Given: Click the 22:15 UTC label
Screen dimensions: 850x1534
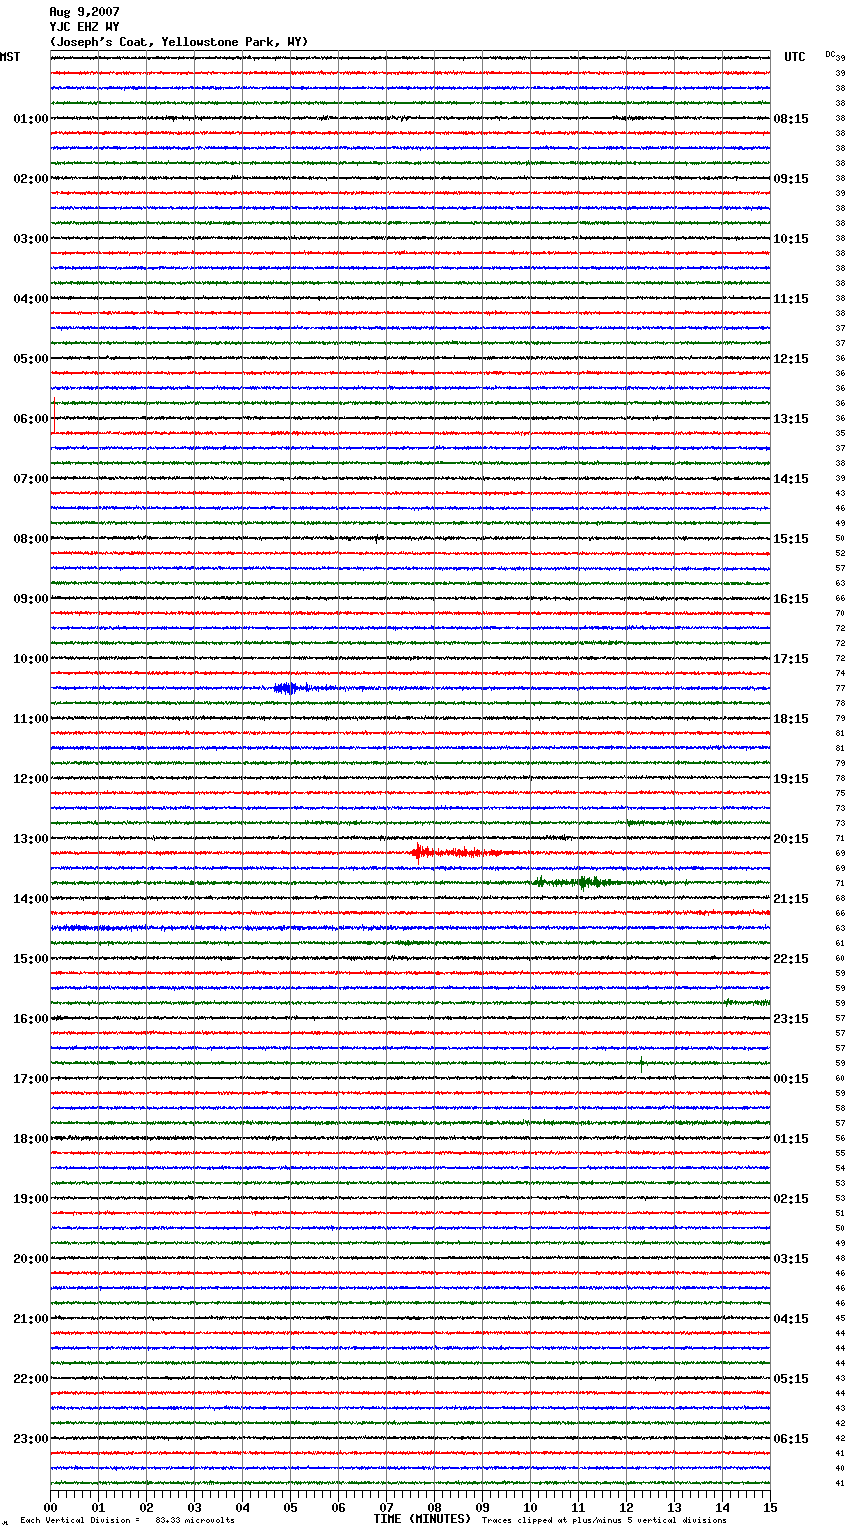Looking at the screenshot, I should [791, 959].
